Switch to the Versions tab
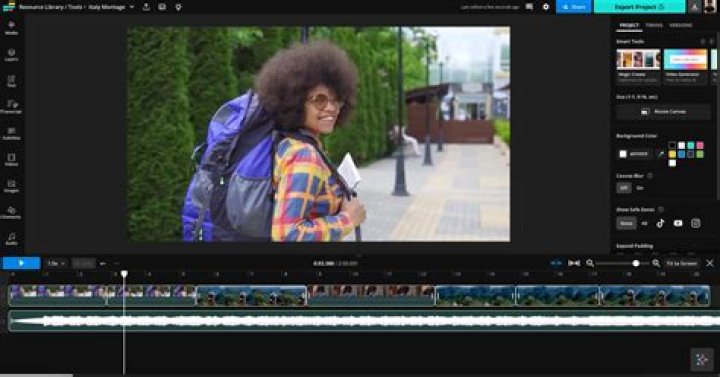This screenshot has width=720, height=377. (681, 25)
